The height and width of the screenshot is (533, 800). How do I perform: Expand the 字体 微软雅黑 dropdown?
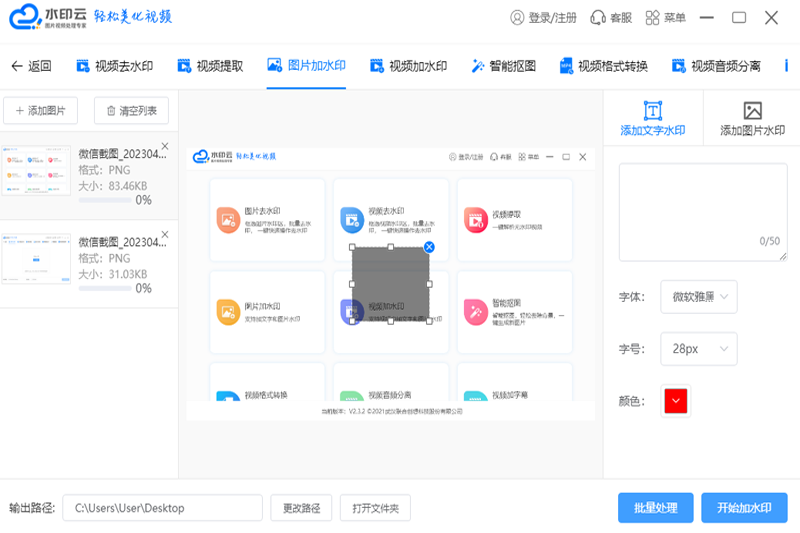coord(699,296)
